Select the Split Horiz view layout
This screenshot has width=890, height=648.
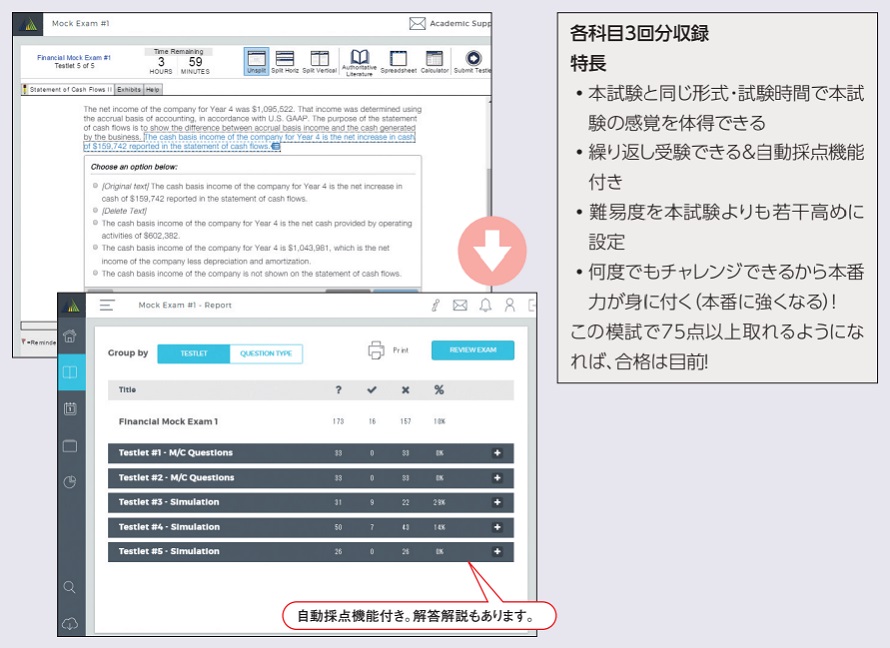pos(285,59)
